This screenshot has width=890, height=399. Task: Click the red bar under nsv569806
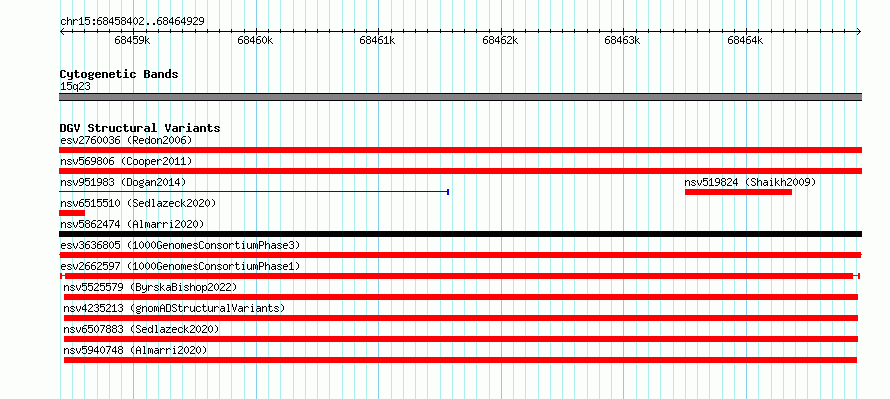460,171
